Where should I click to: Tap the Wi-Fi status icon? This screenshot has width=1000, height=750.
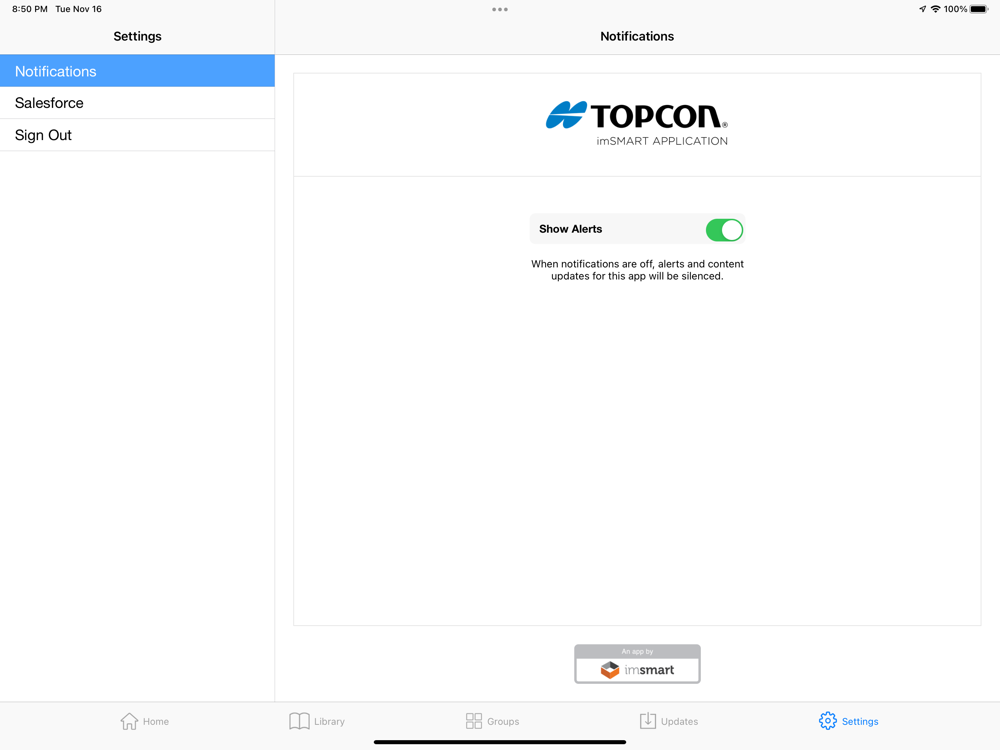click(x=935, y=9)
